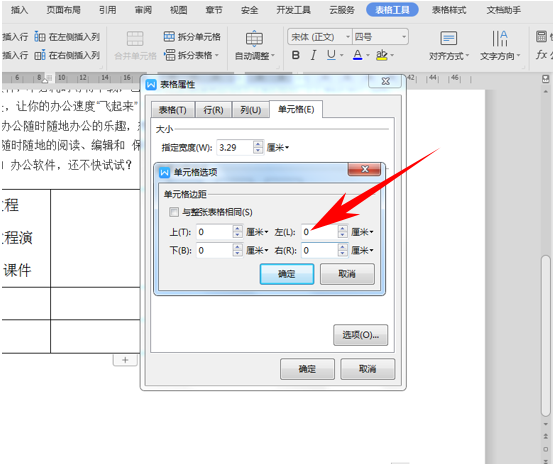This screenshot has height=464, width=553.
Task: Click the 选项(O)... button
Action: [x=360, y=335]
